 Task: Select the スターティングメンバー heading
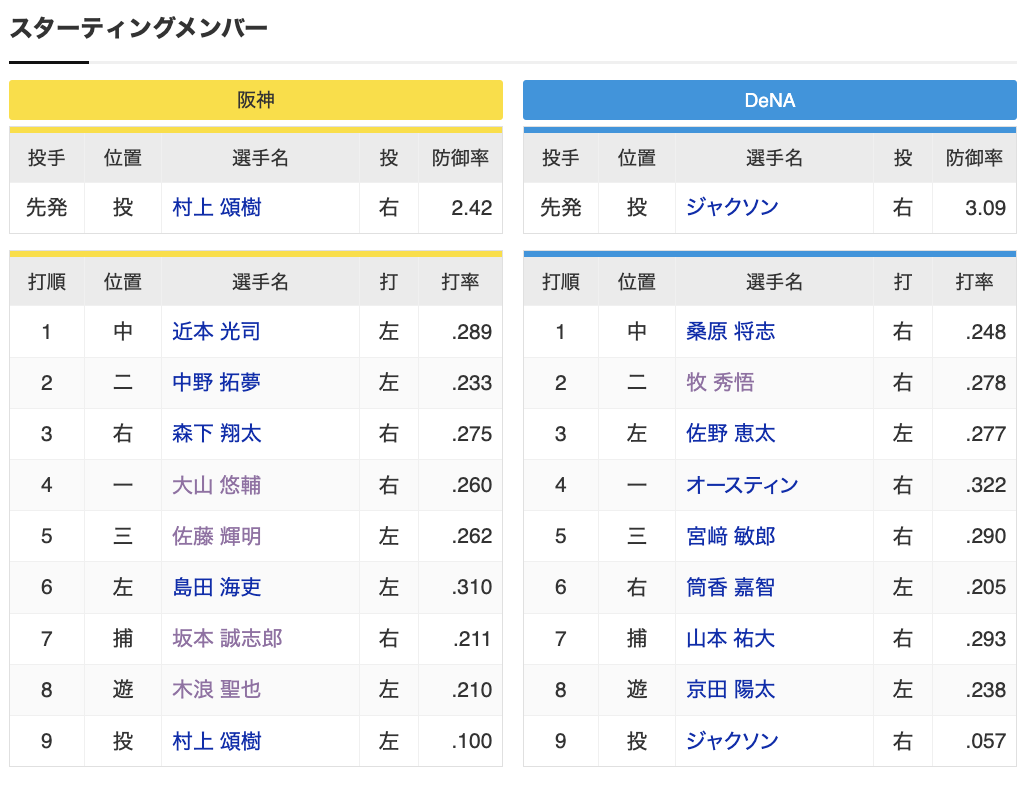139,28
